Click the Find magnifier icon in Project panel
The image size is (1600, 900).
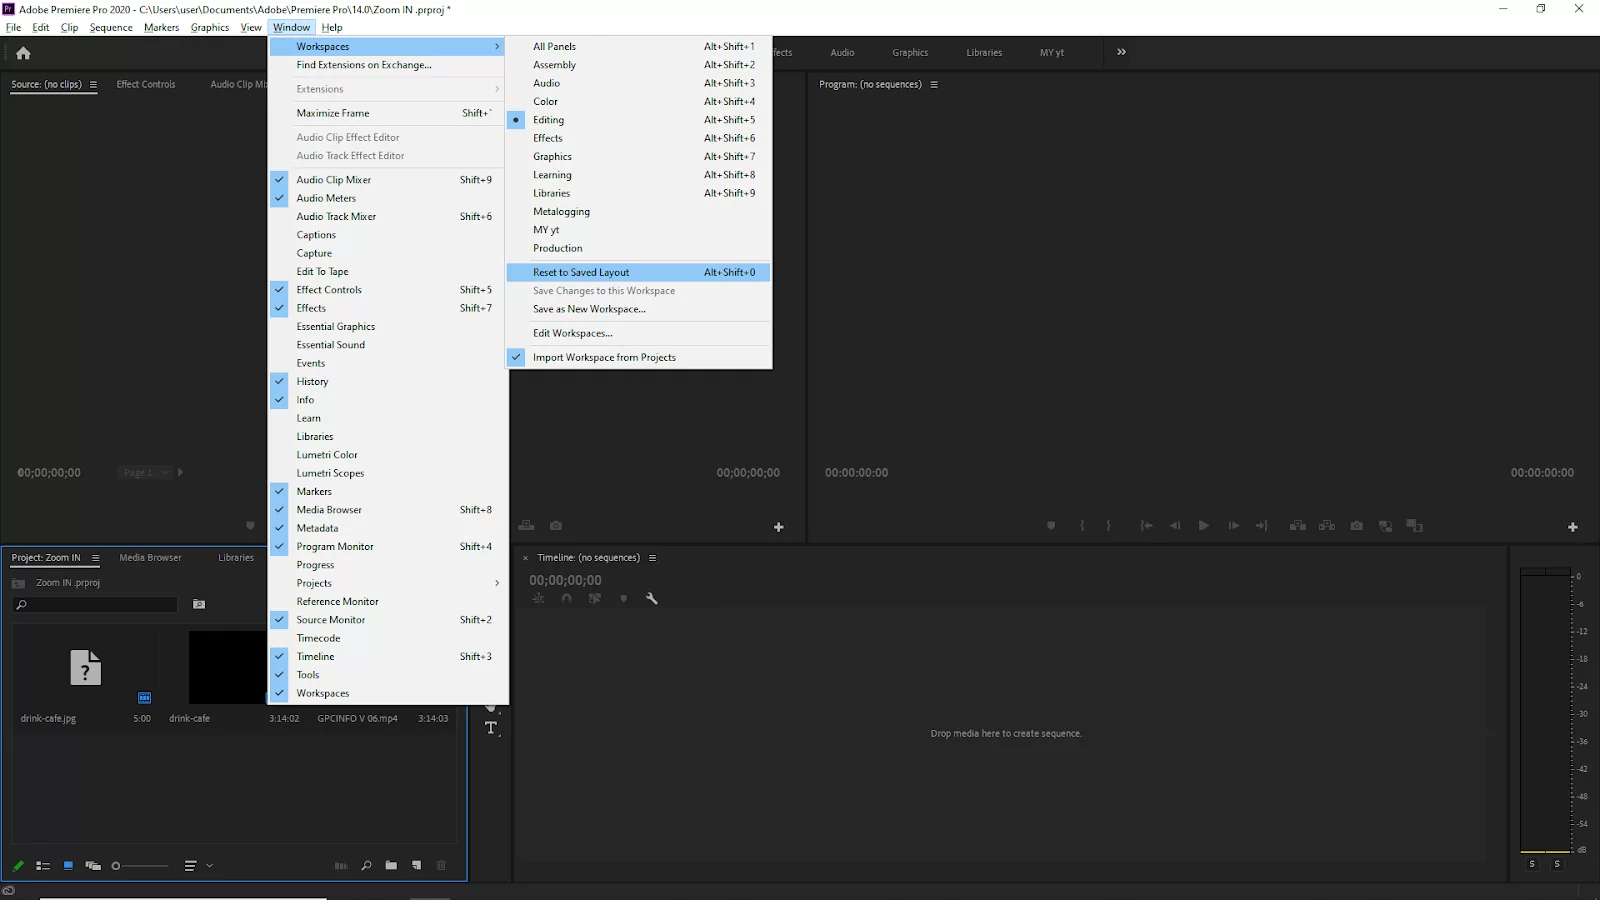(366, 866)
